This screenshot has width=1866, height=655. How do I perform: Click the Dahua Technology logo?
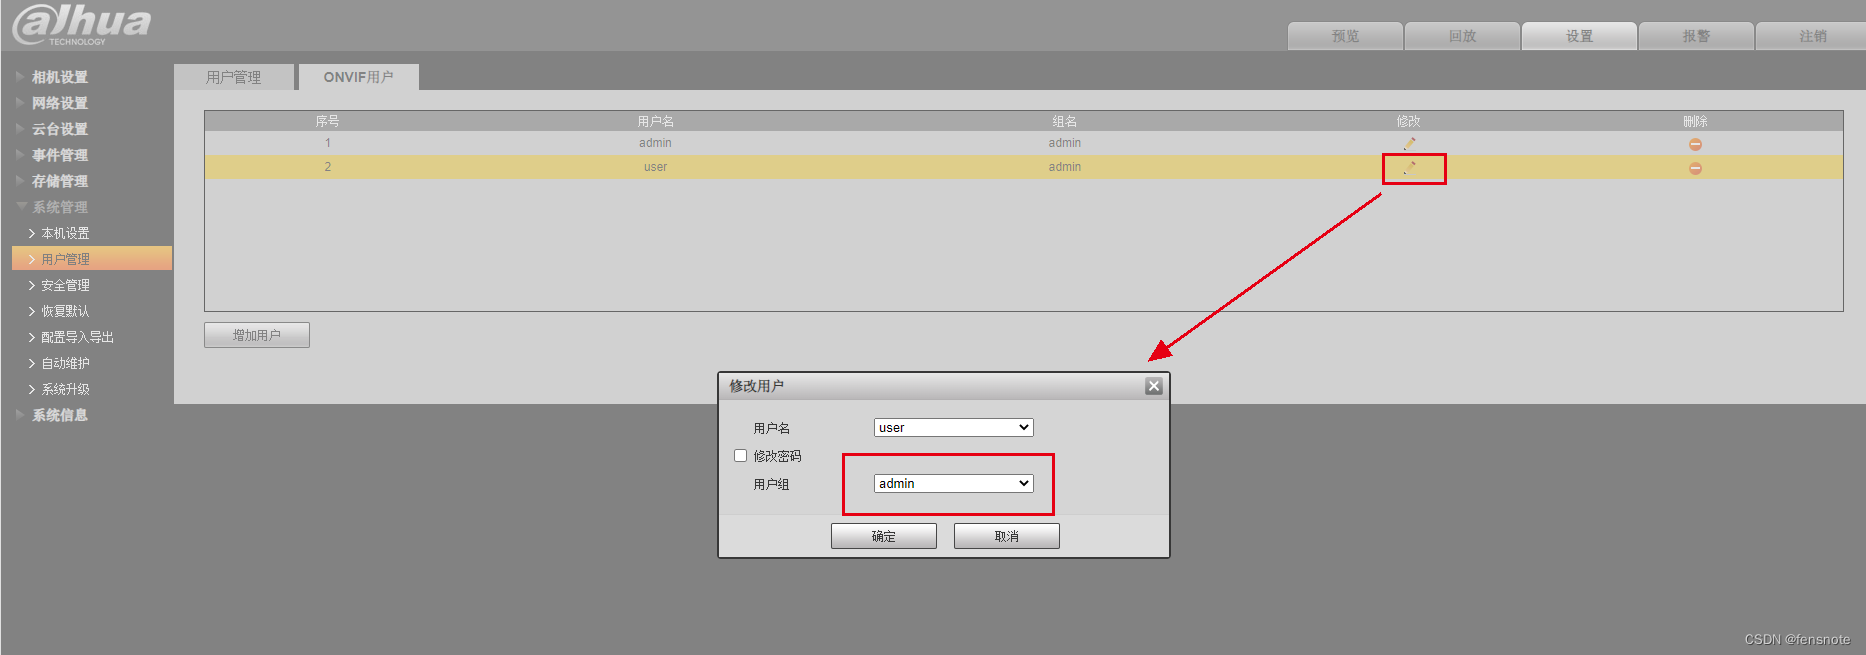(x=82, y=24)
